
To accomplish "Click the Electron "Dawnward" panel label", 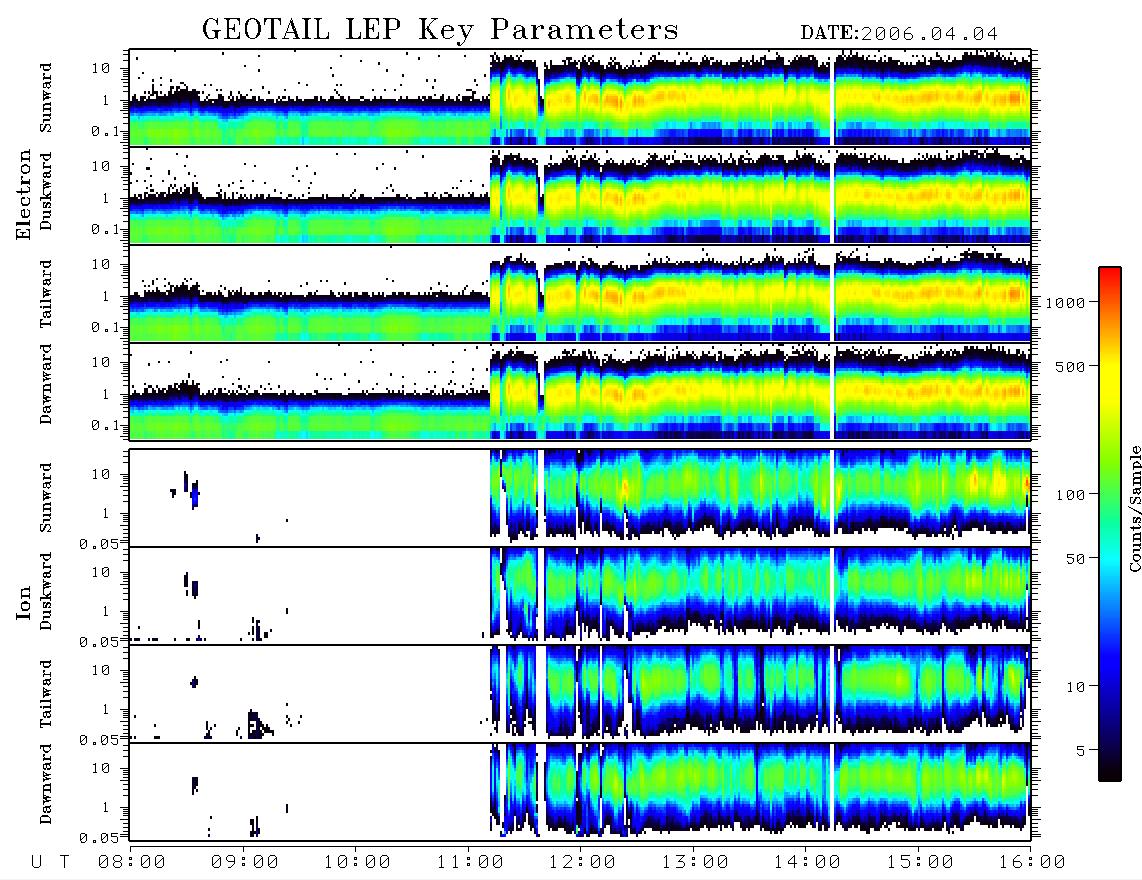I will pos(46,385).
